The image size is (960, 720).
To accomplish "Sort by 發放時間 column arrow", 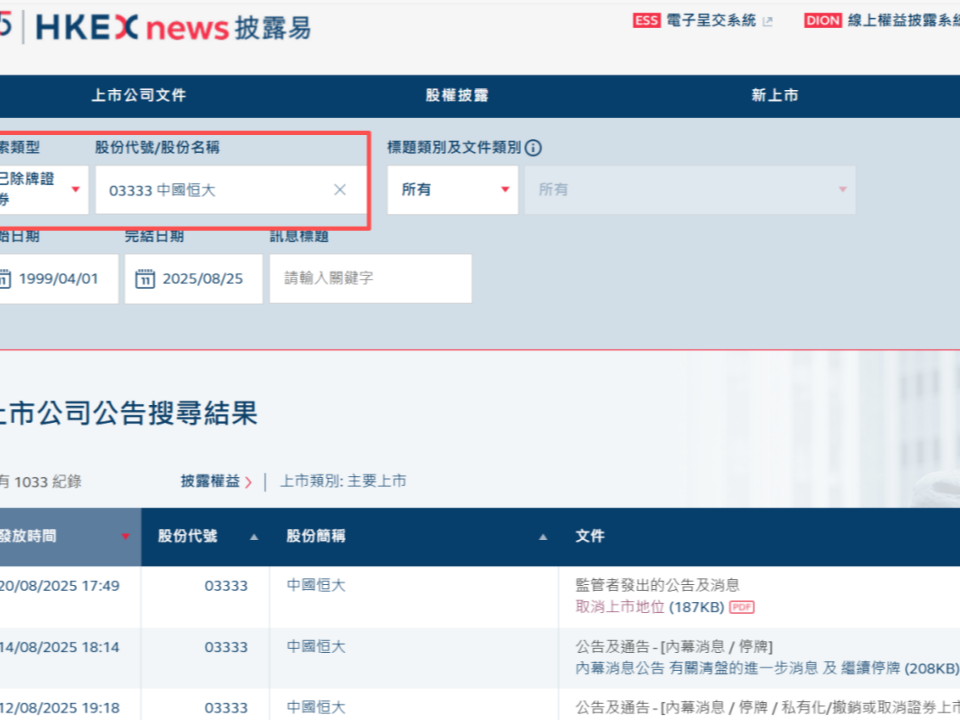I will pos(125,537).
